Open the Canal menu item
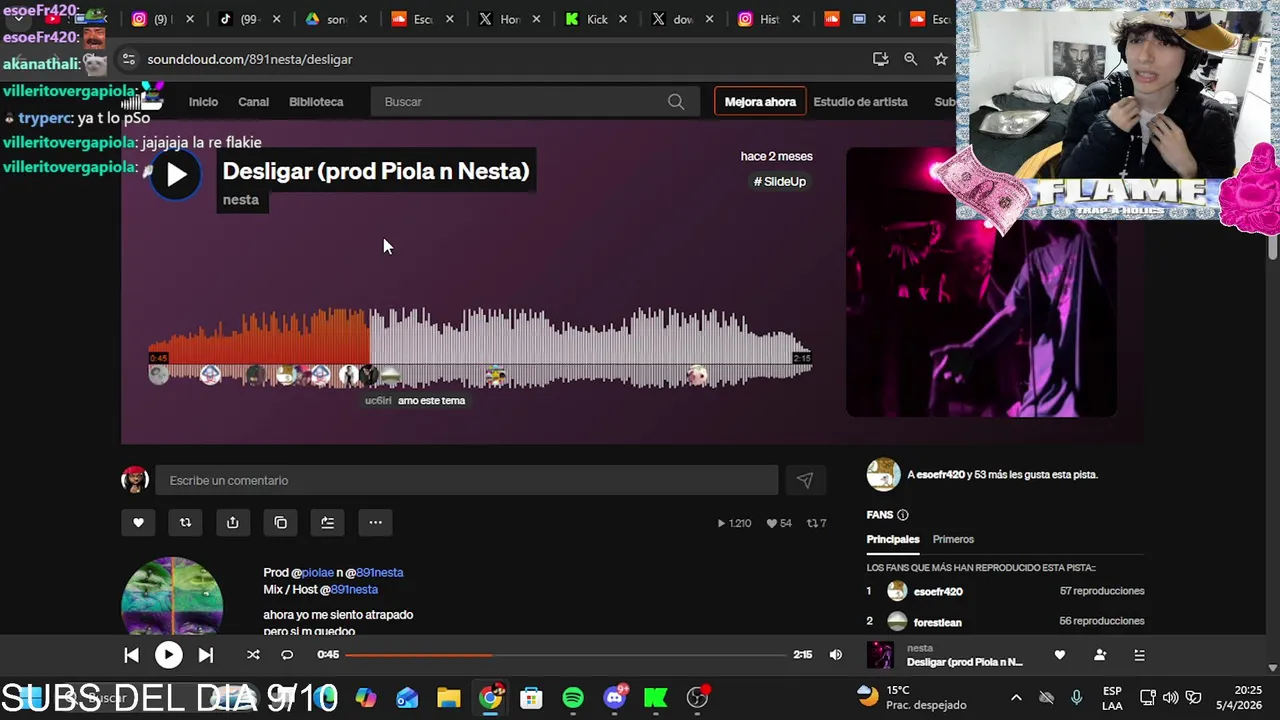 253,102
